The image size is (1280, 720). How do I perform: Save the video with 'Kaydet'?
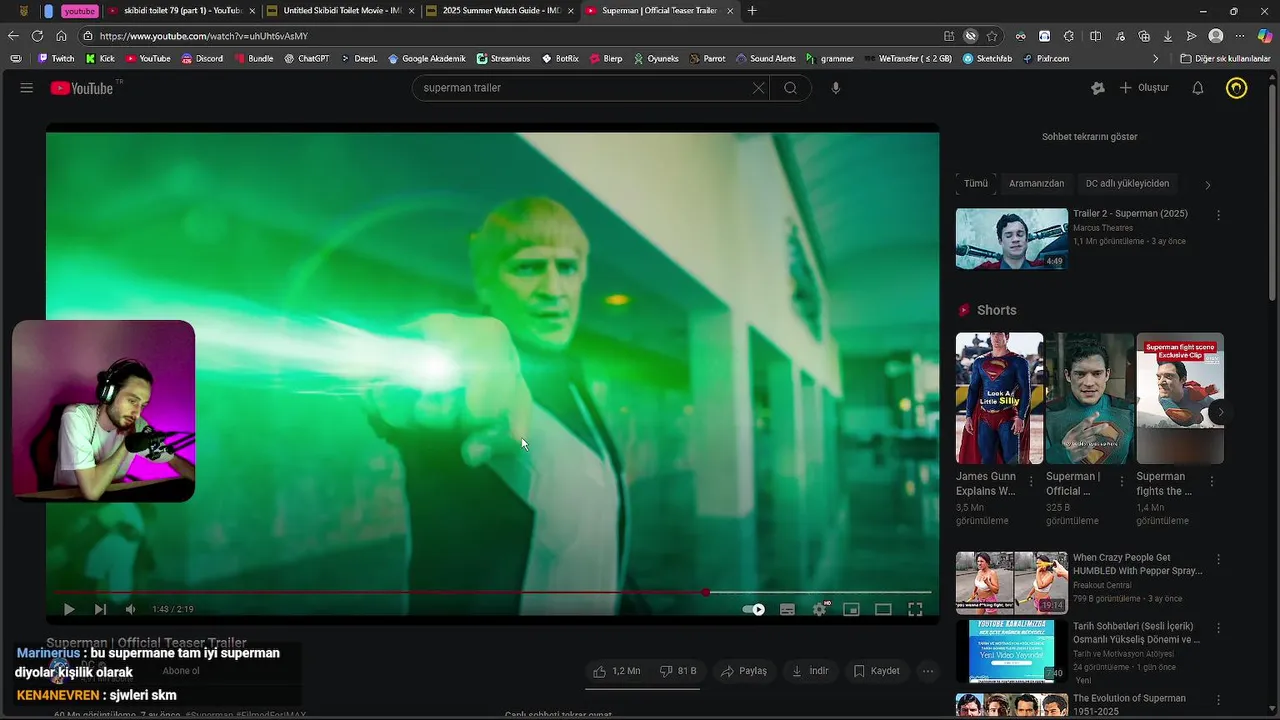pyautogui.click(x=877, y=671)
